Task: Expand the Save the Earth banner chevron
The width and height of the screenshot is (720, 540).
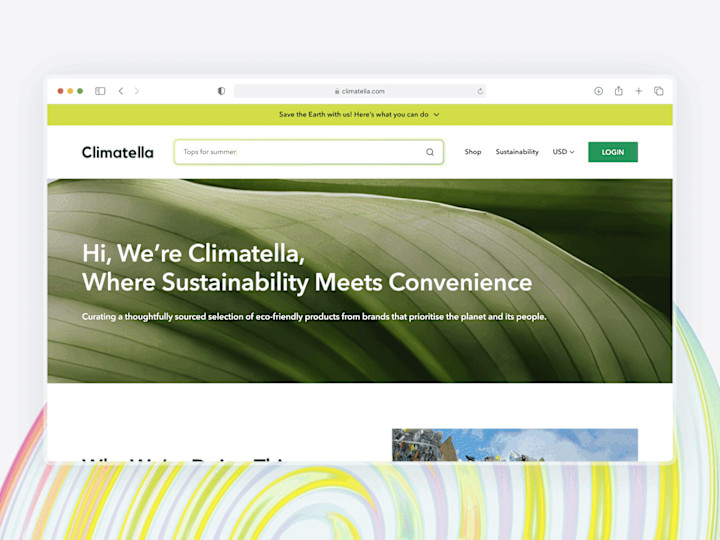Action: point(436,115)
